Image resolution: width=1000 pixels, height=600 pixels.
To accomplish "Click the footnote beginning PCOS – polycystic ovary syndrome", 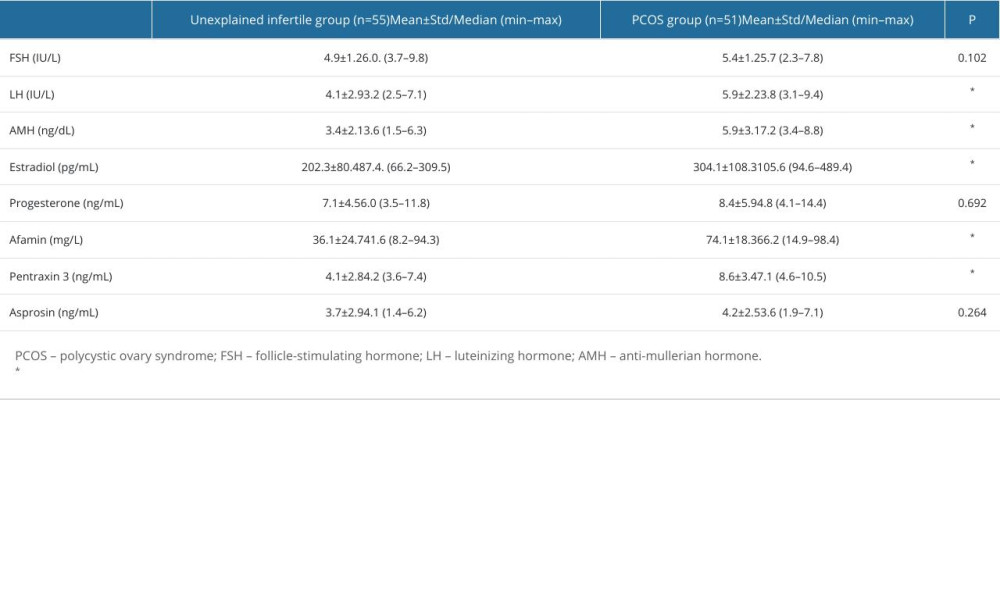I will [x=388, y=356].
